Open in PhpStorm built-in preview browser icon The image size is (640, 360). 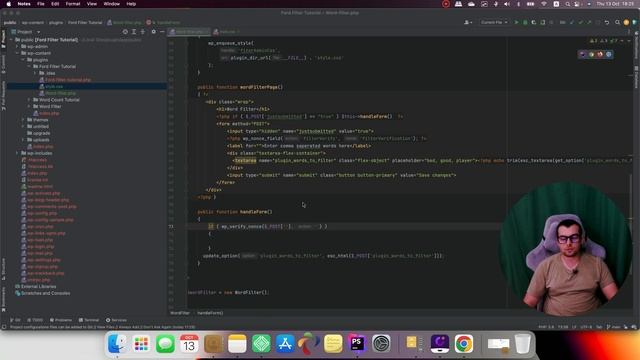point(583,54)
